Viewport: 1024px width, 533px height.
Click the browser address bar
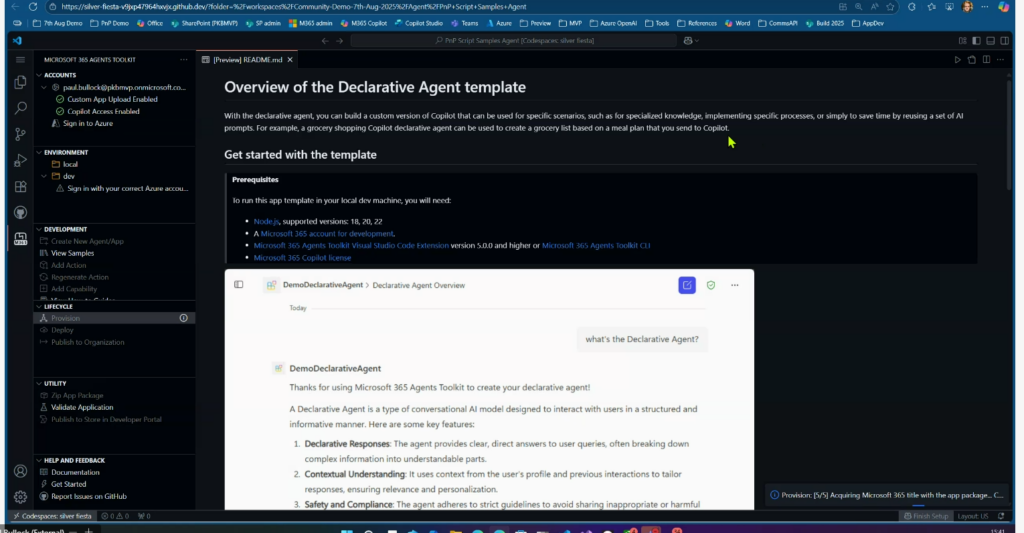[x=444, y=7]
